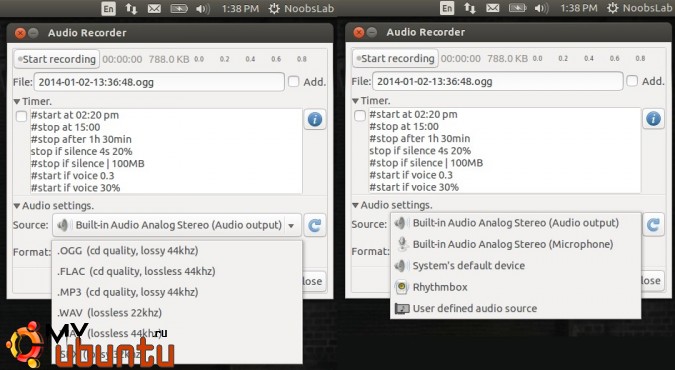Choose .MP3 (cd quality, lossy 44khz) format
The image size is (675, 370).
(x=177, y=292)
